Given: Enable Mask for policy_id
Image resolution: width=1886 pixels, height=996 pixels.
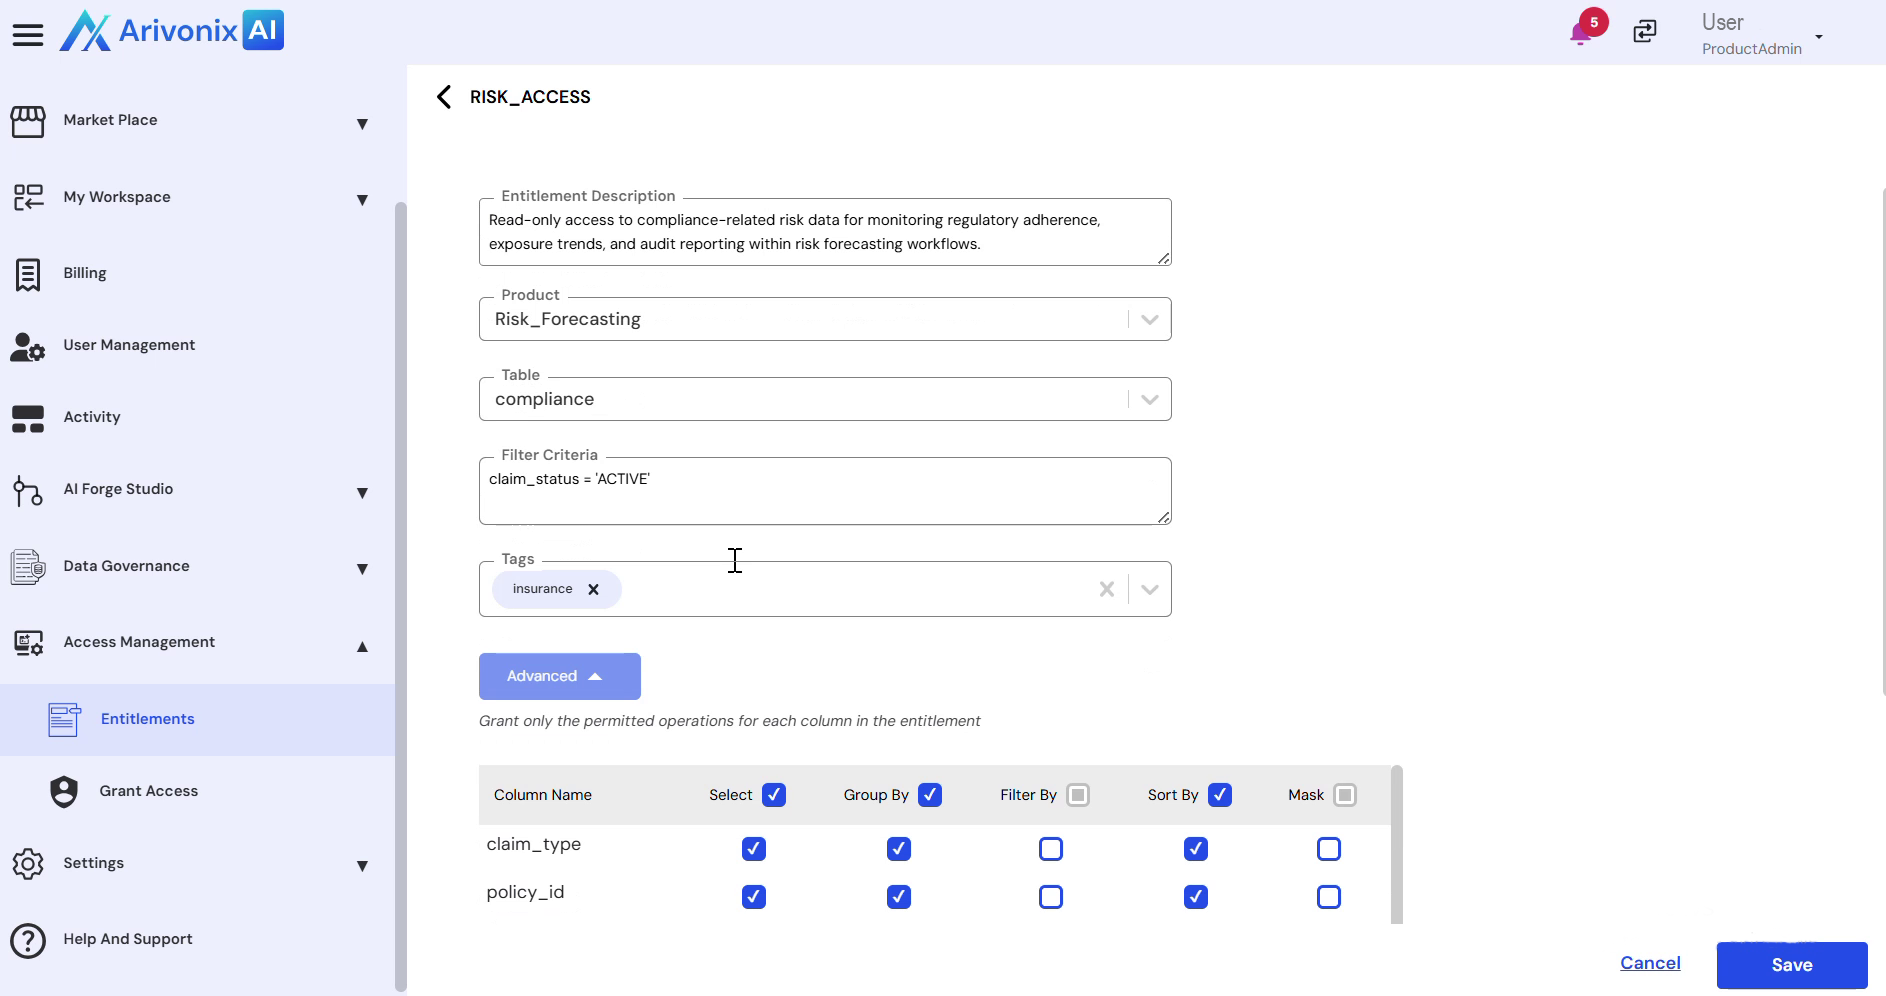Looking at the screenshot, I should tap(1329, 897).
